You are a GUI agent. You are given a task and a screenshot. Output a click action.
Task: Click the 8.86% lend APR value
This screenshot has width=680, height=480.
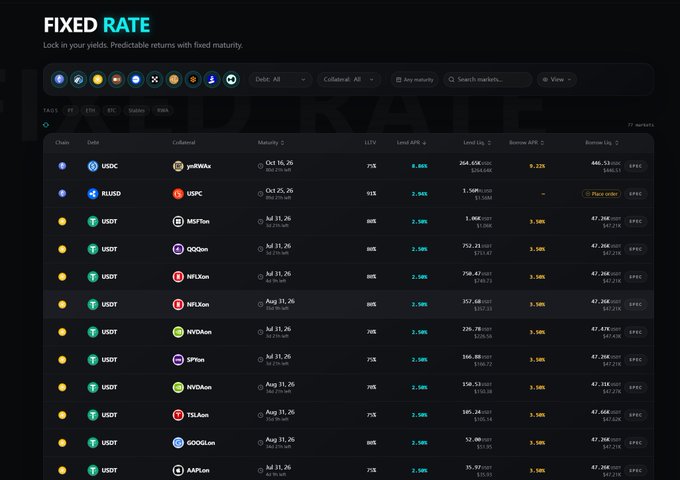(x=419, y=166)
